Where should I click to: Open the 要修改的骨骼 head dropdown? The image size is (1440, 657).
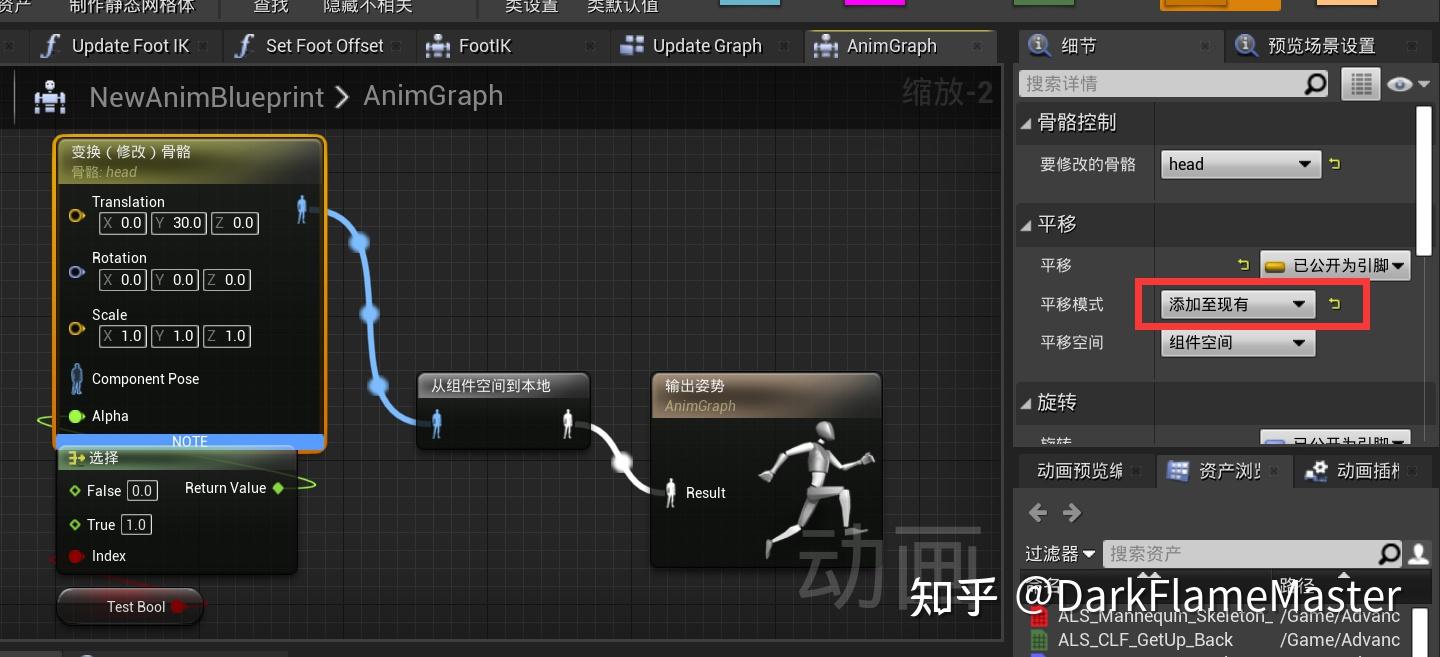1240,164
